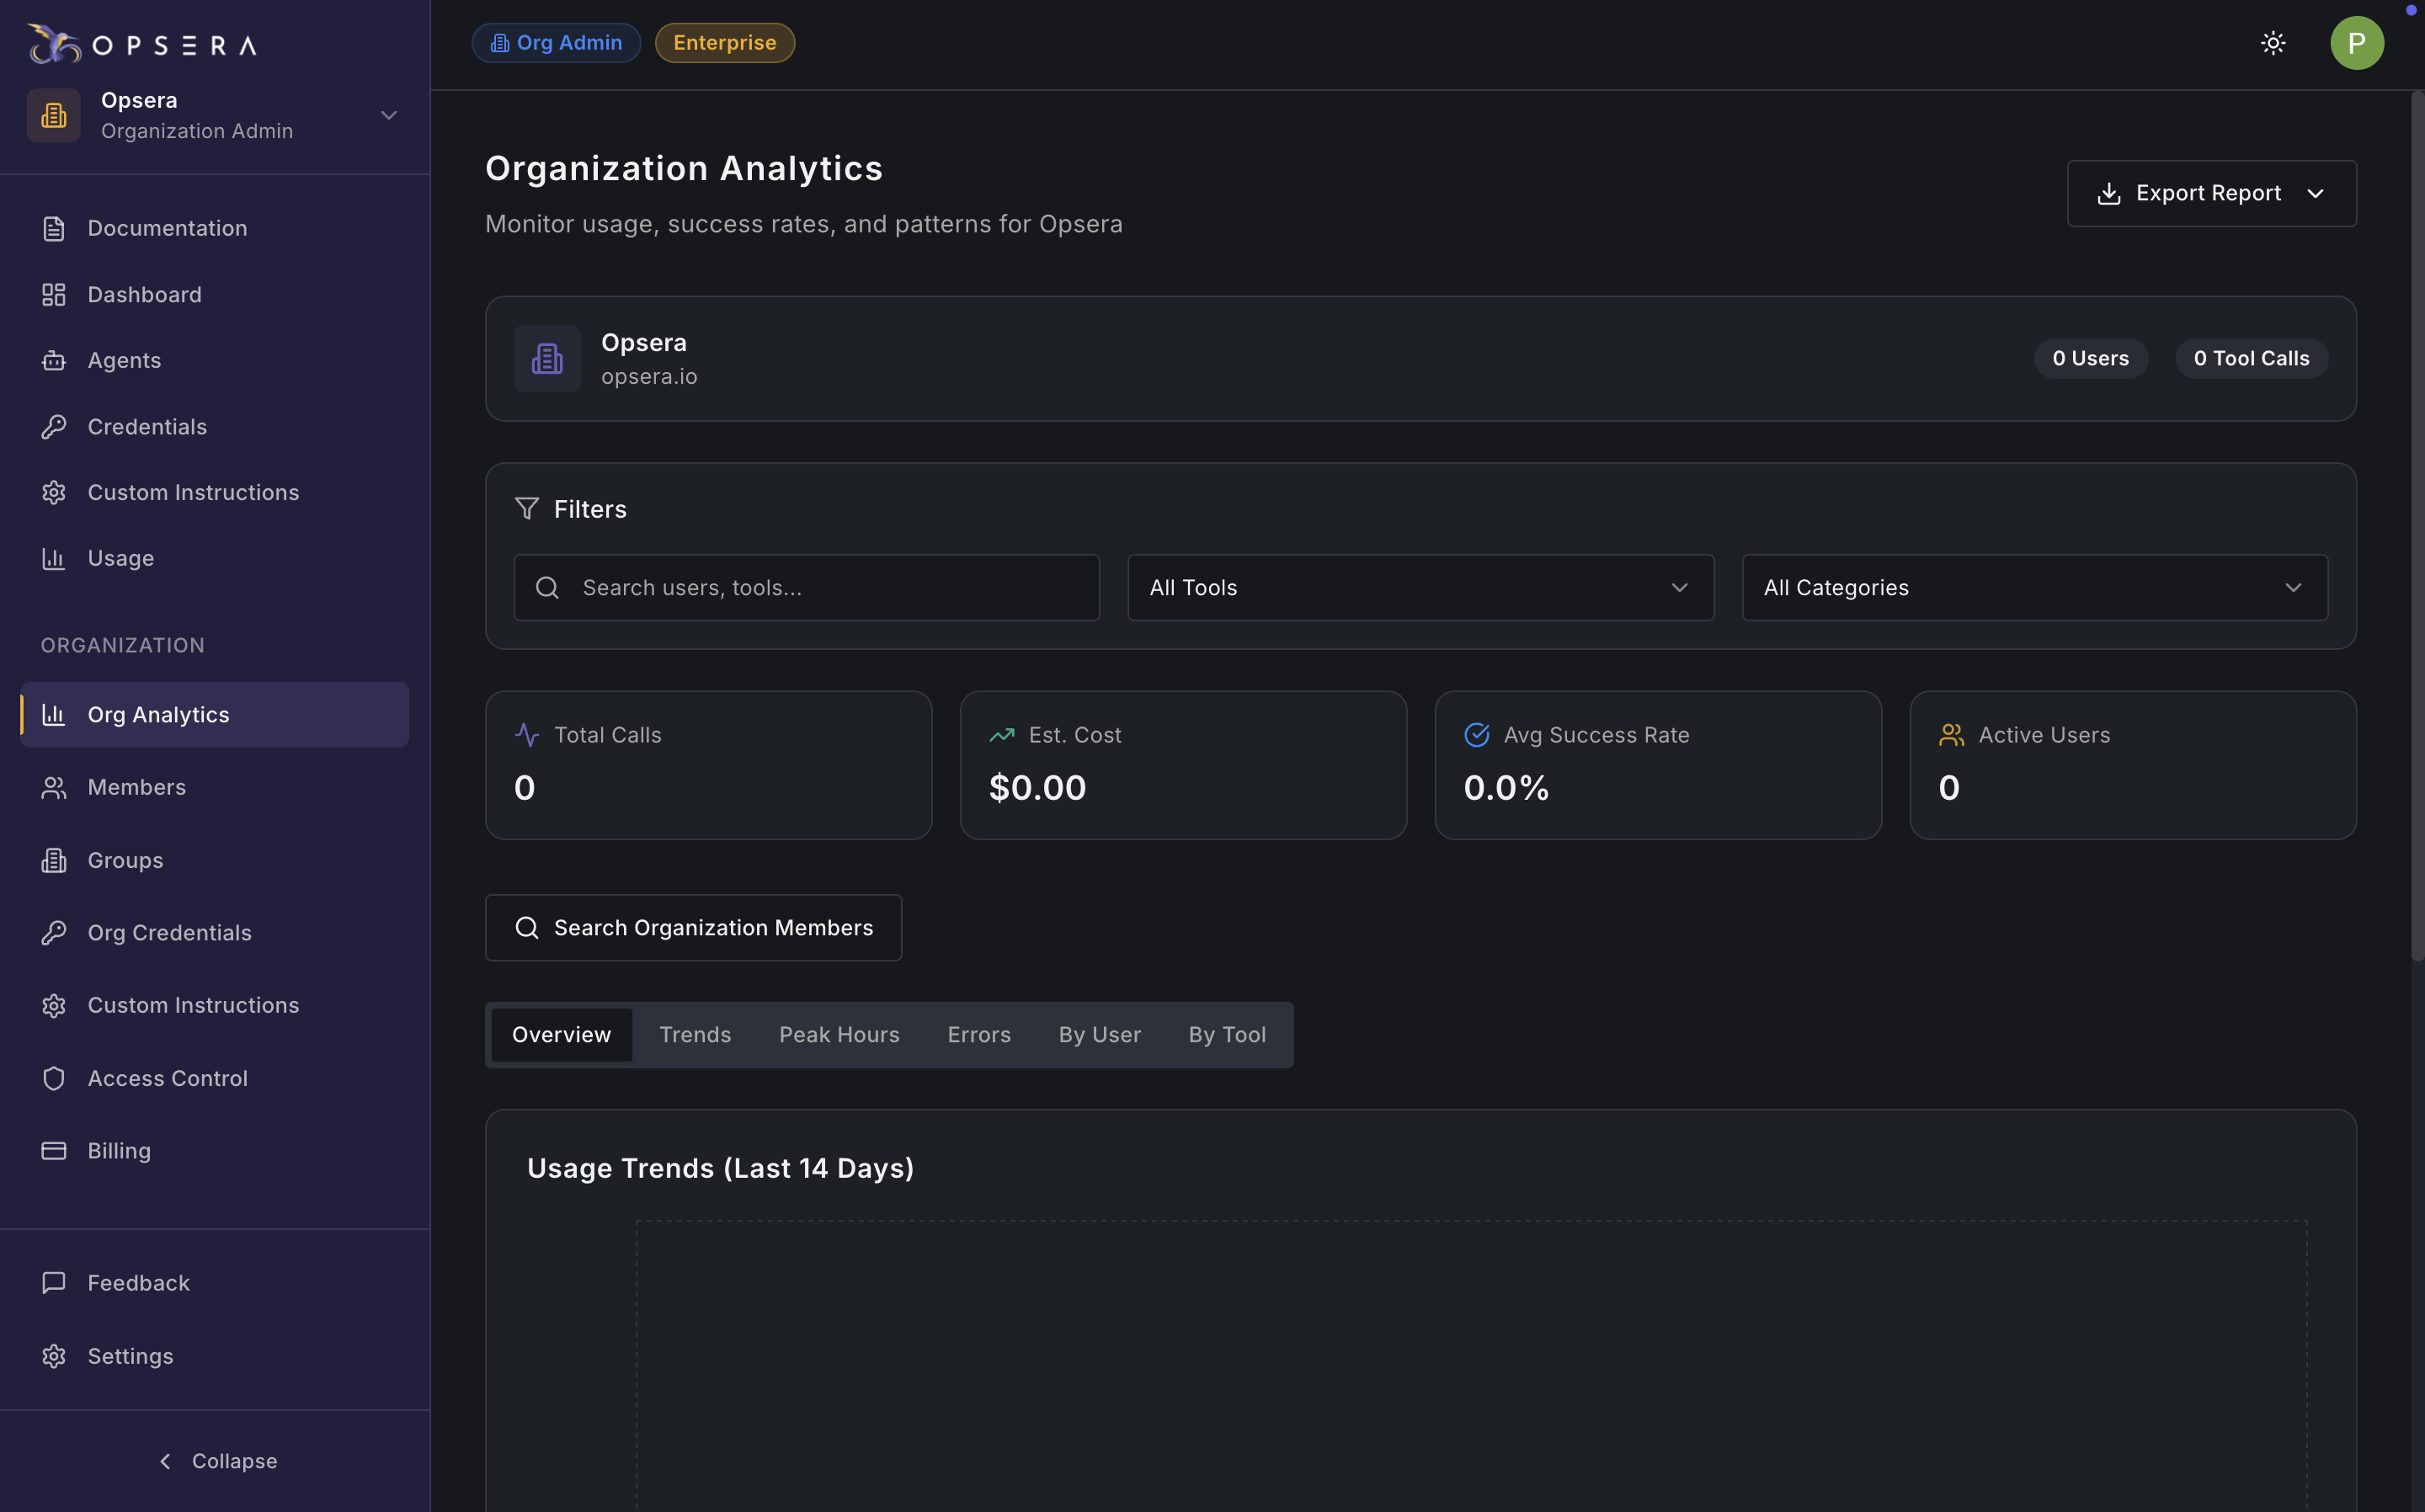Open the All Tools dropdown
2425x1512 pixels.
tap(1420, 588)
